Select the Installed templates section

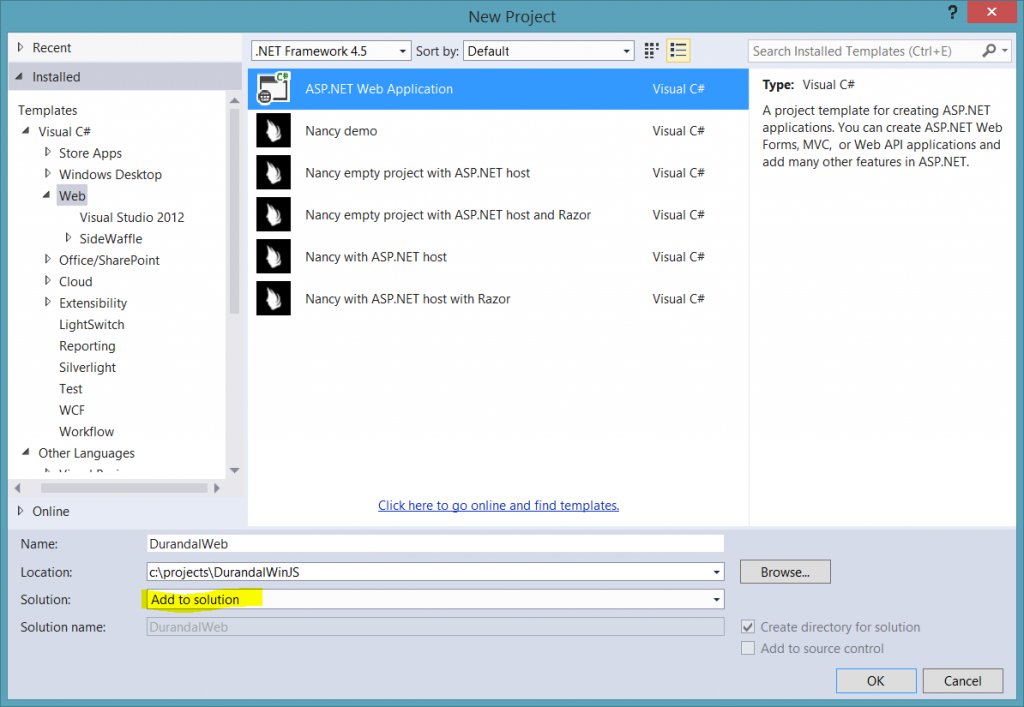click(47, 76)
